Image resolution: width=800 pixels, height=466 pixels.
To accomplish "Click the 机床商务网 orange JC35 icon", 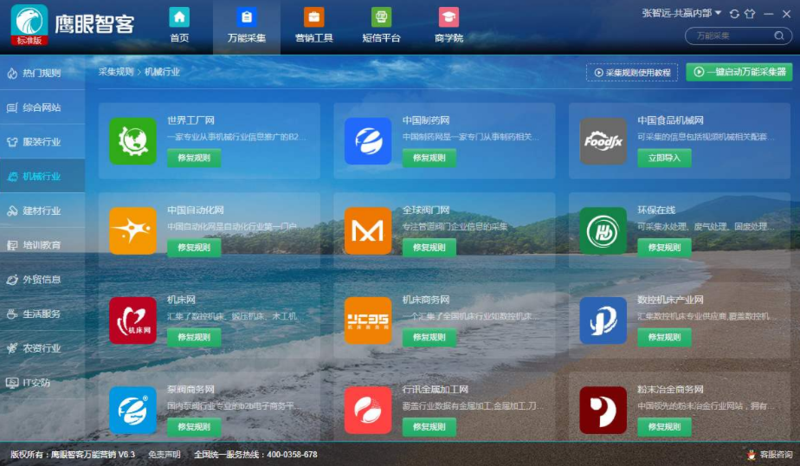I will (368, 321).
